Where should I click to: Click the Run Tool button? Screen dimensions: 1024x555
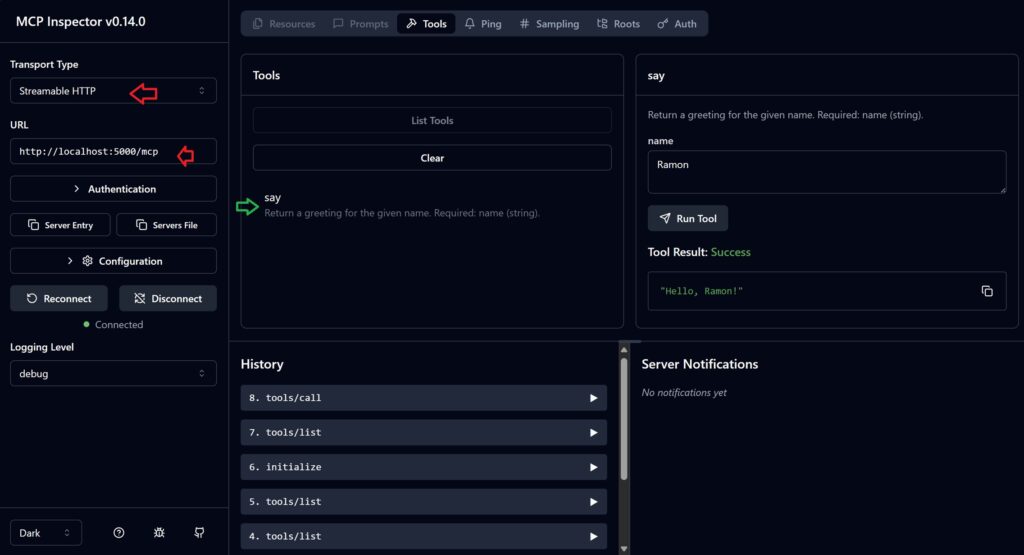click(688, 218)
